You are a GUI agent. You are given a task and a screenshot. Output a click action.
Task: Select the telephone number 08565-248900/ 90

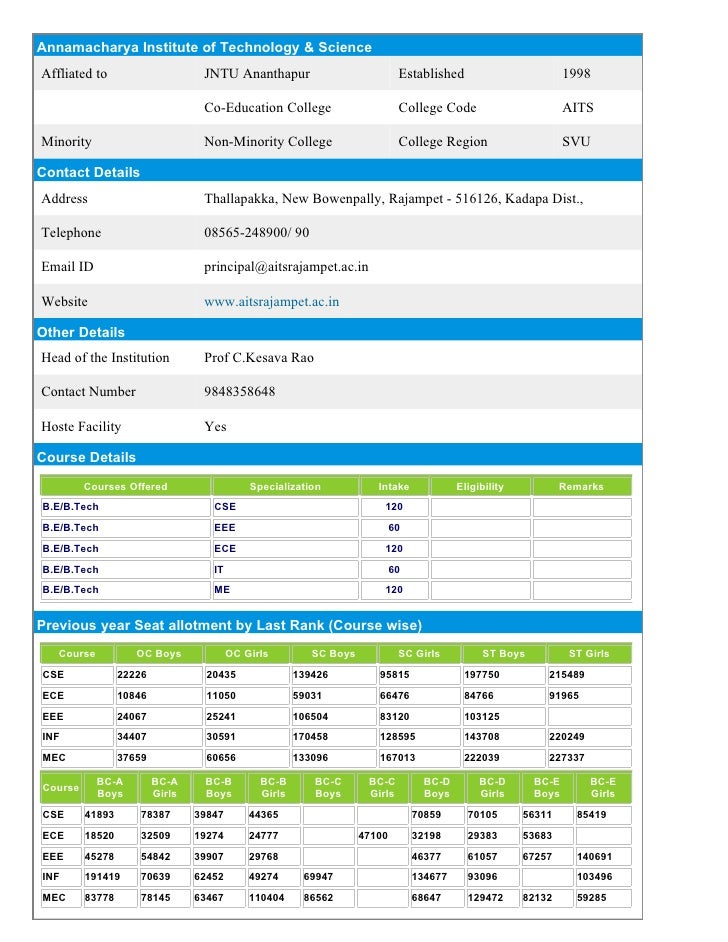pos(256,232)
